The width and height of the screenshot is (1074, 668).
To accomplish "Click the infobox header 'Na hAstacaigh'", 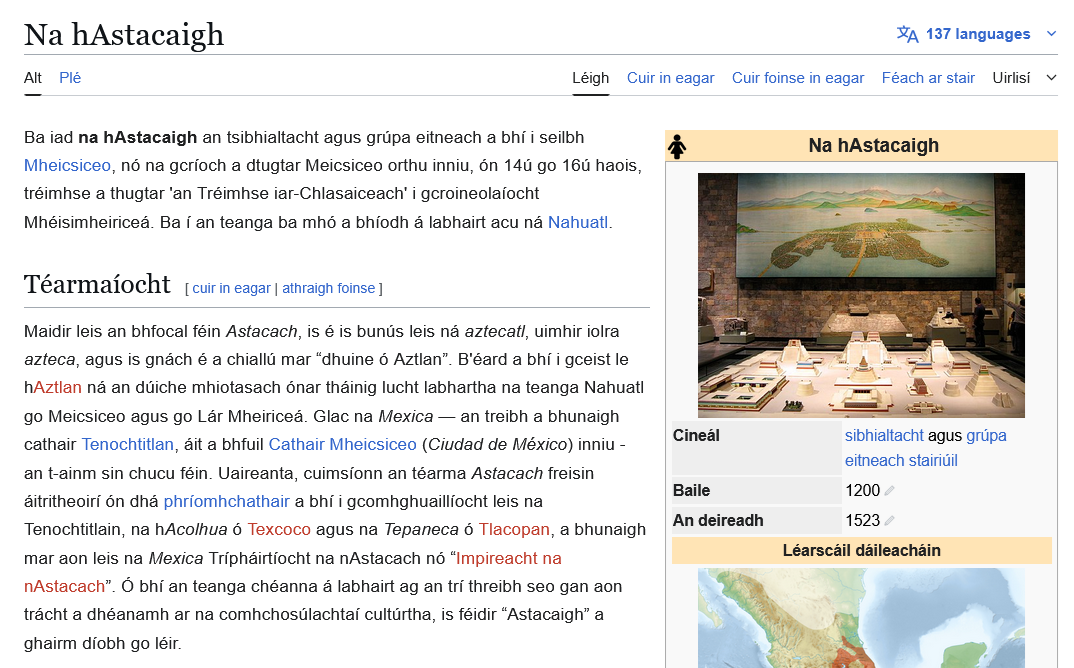I will (x=873, y=145).
